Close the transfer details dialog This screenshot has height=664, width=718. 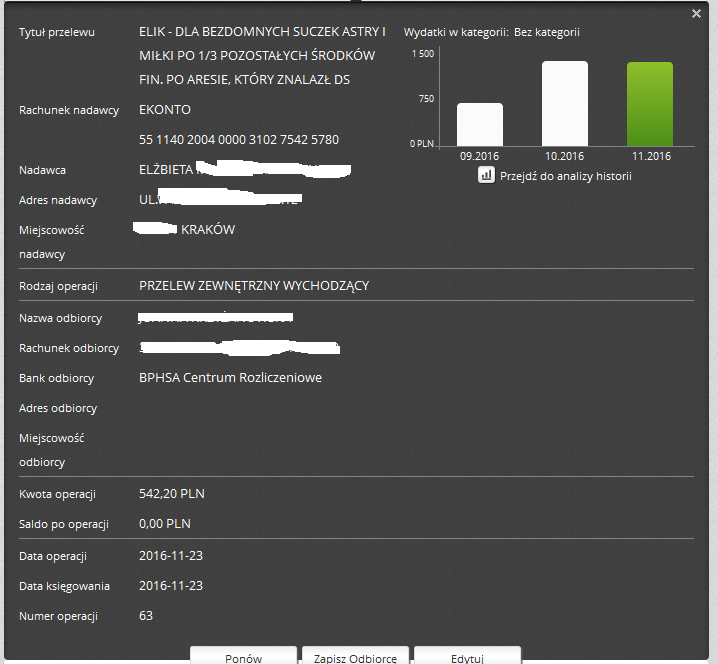tap(696, 14)
